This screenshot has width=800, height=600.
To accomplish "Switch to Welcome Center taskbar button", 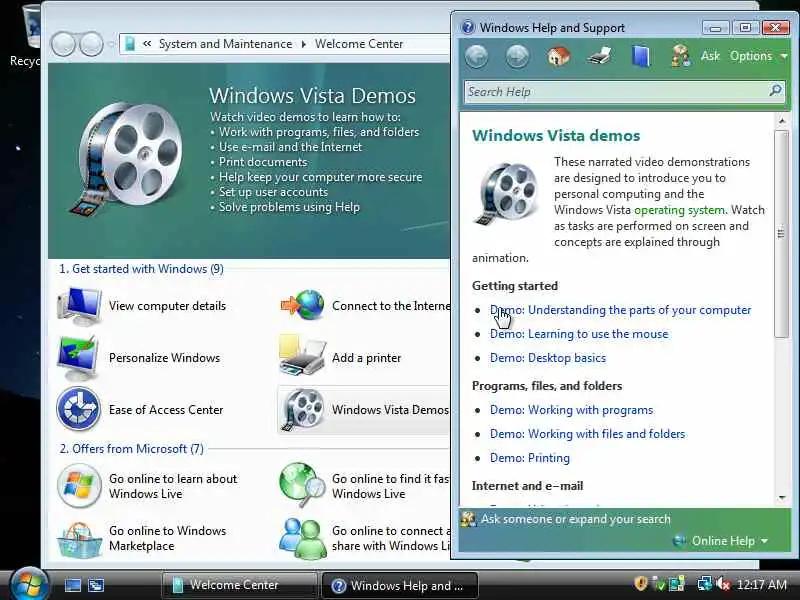I will (239, 585).
